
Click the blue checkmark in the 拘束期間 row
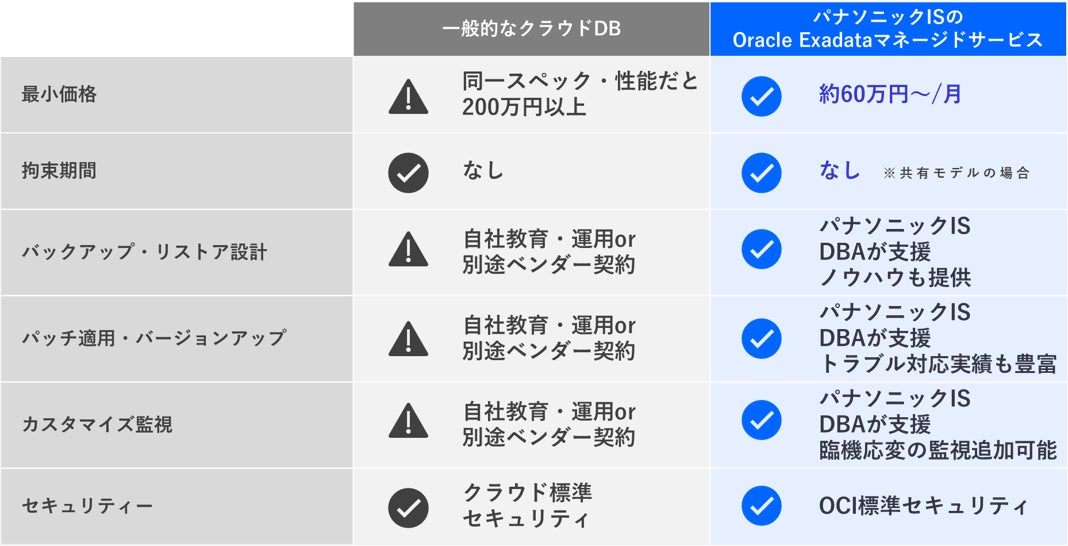[761, 172]
